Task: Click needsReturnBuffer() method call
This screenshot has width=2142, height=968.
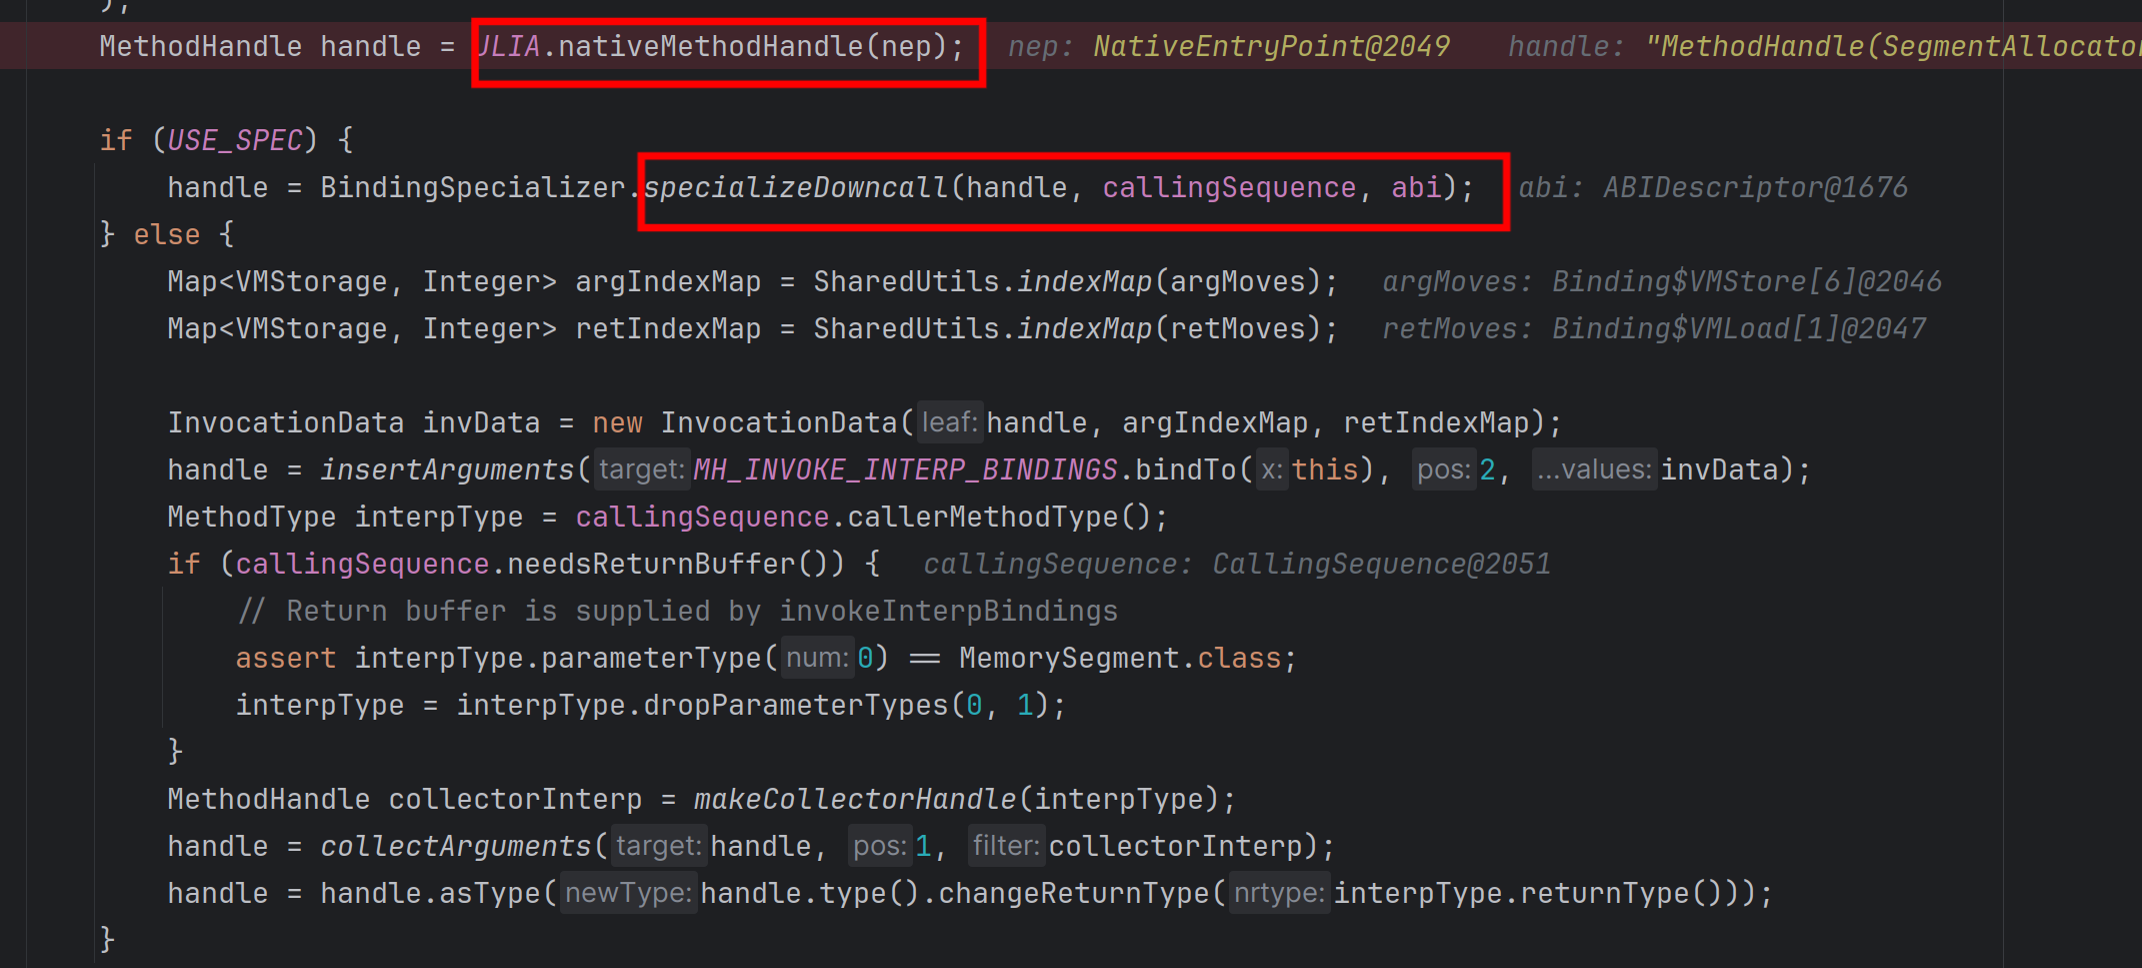Action: (x=675, y=563)
